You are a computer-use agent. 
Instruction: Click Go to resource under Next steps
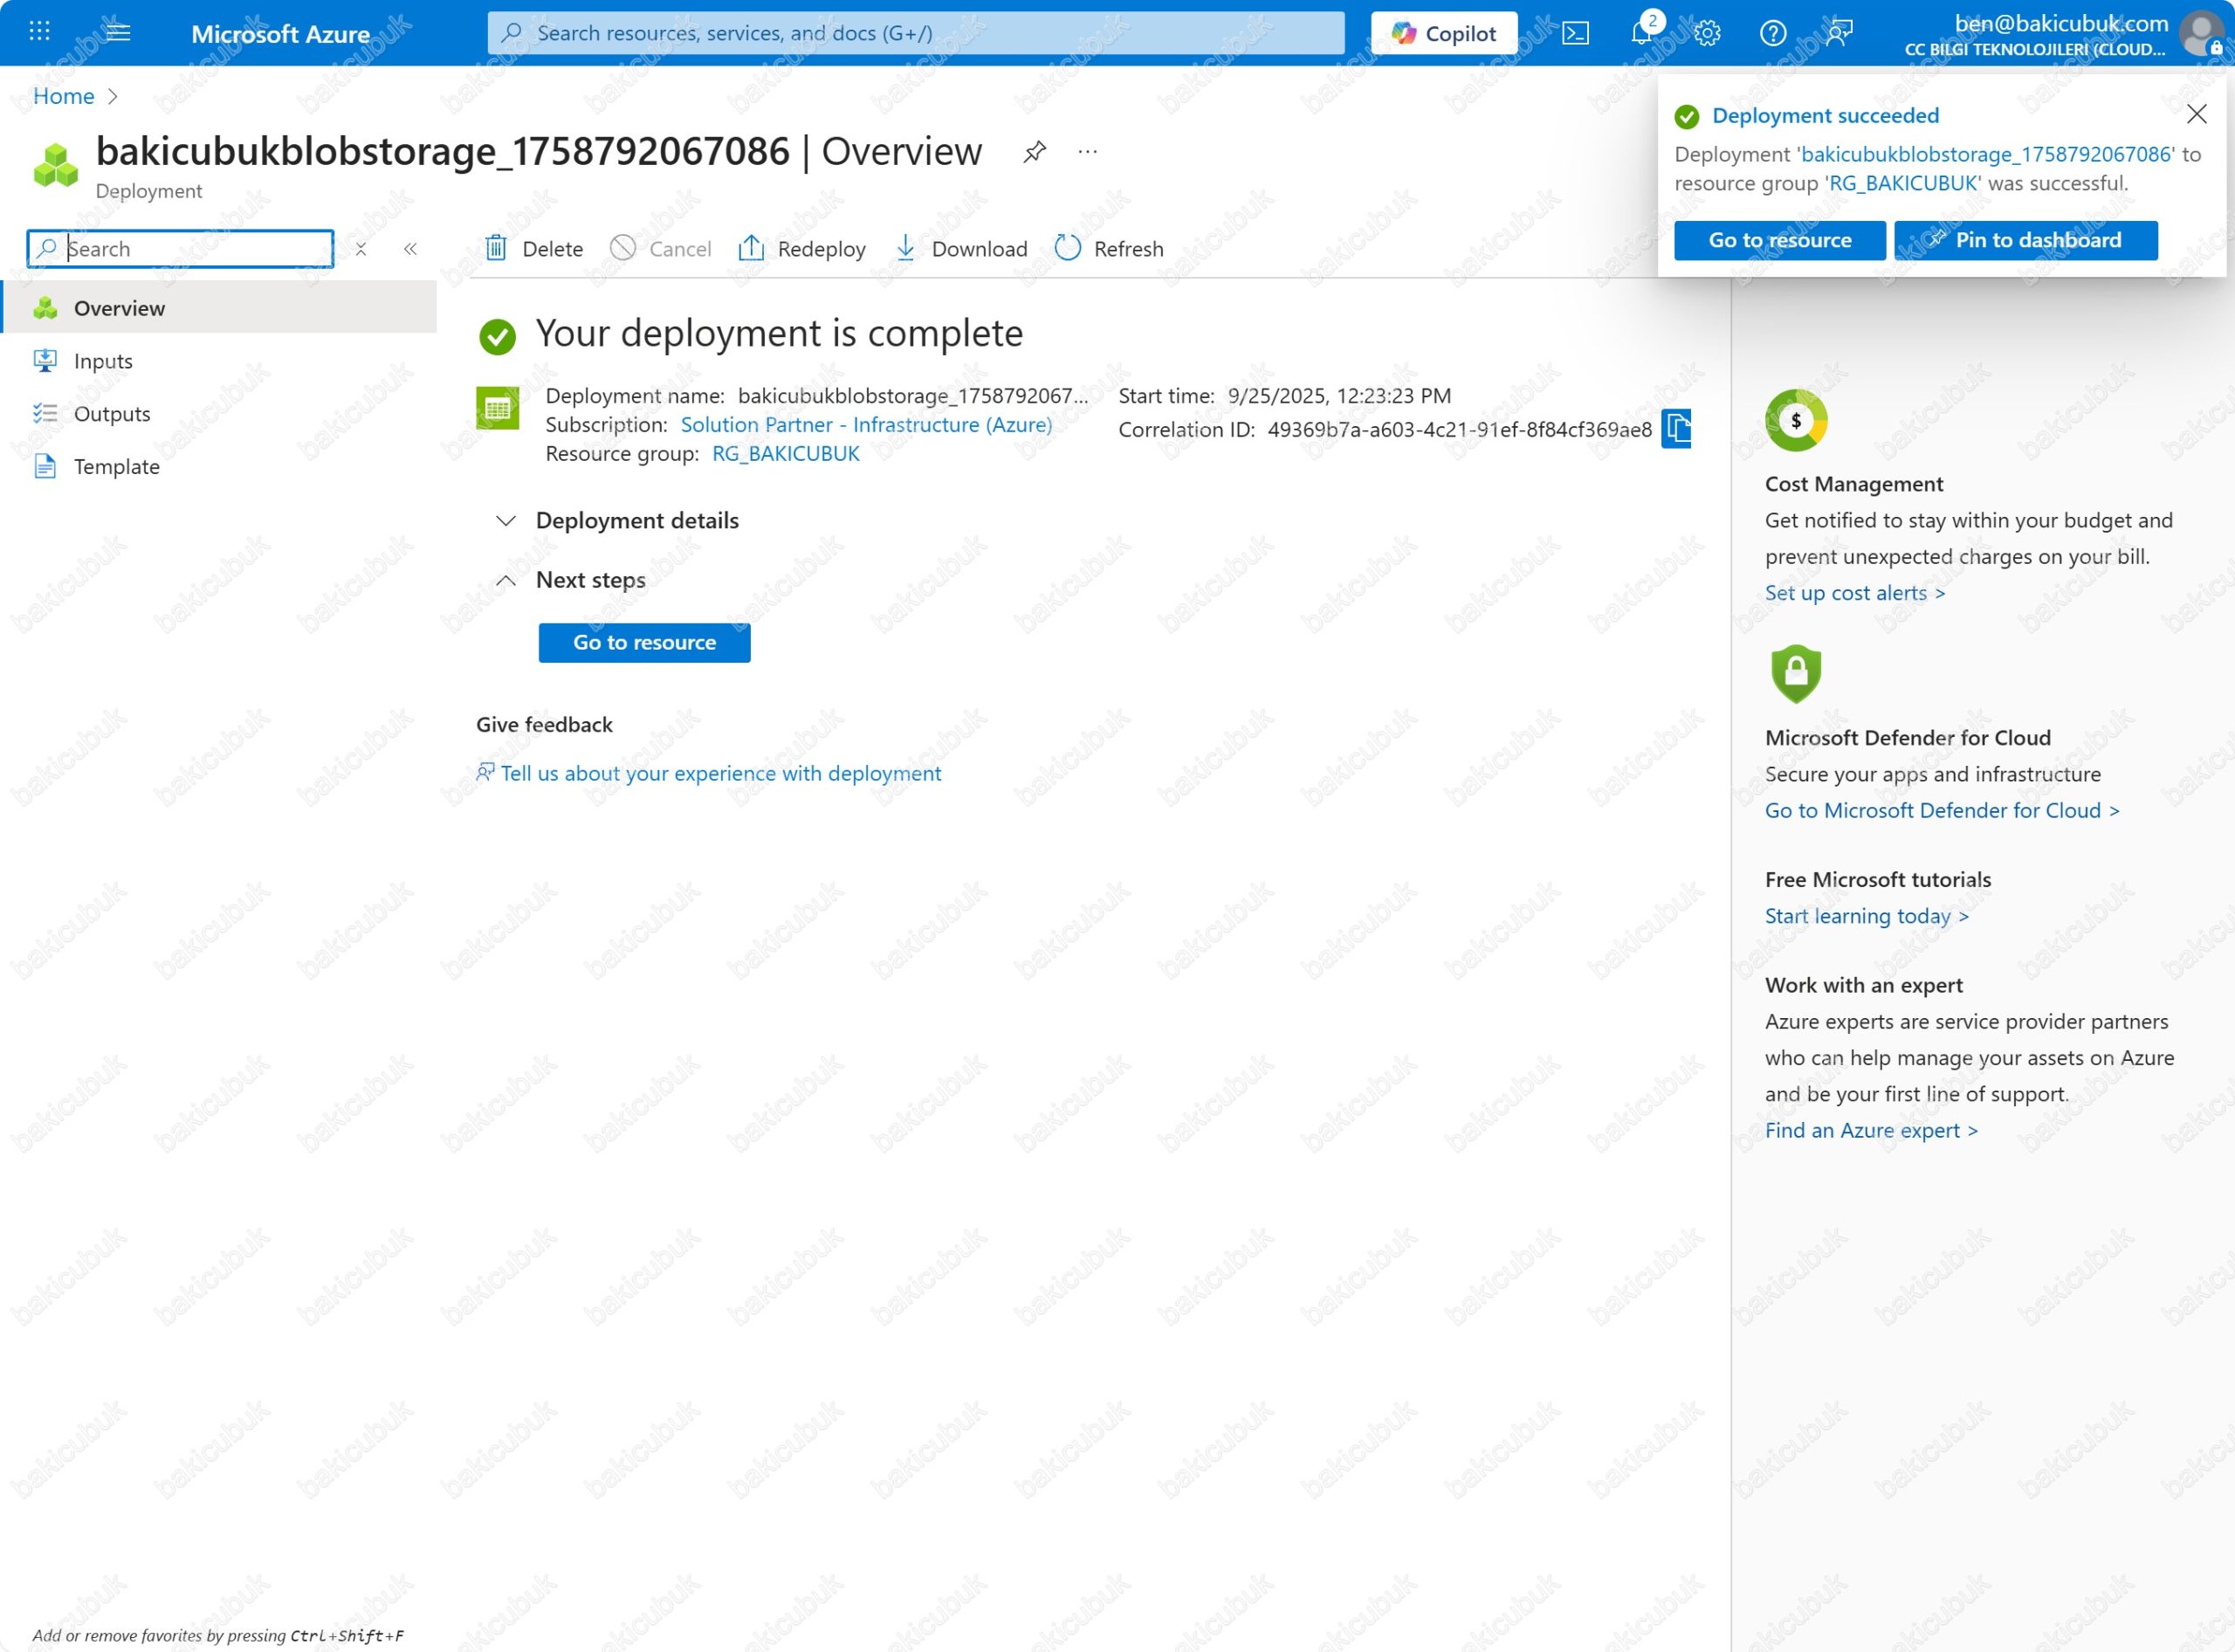644,643
